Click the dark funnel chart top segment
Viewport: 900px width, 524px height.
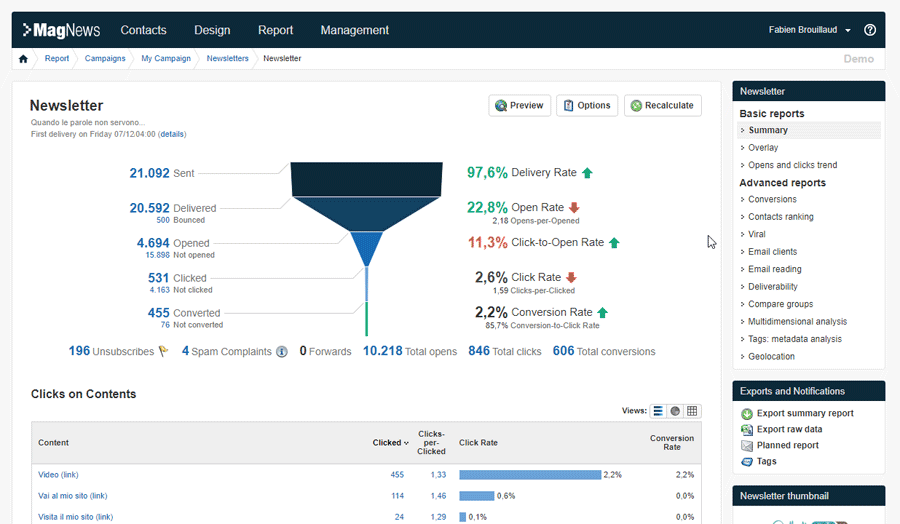click(366, 178)
